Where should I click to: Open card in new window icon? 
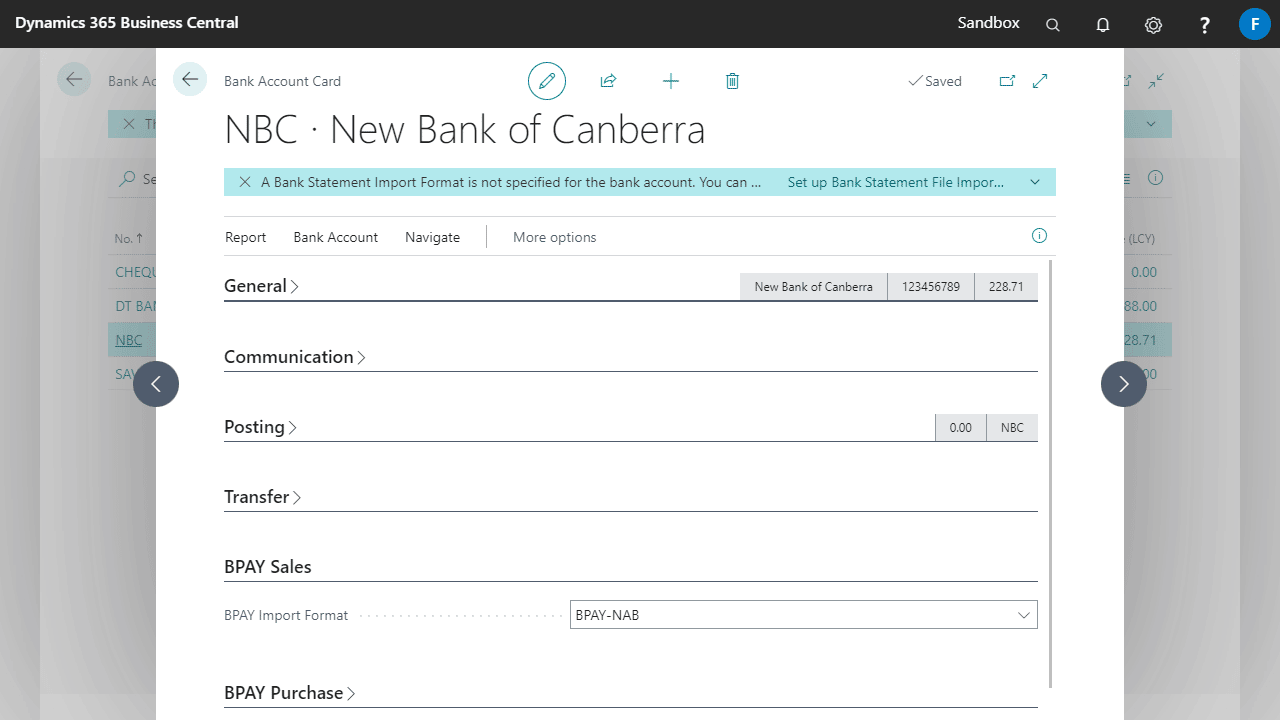pos(1007,81)
